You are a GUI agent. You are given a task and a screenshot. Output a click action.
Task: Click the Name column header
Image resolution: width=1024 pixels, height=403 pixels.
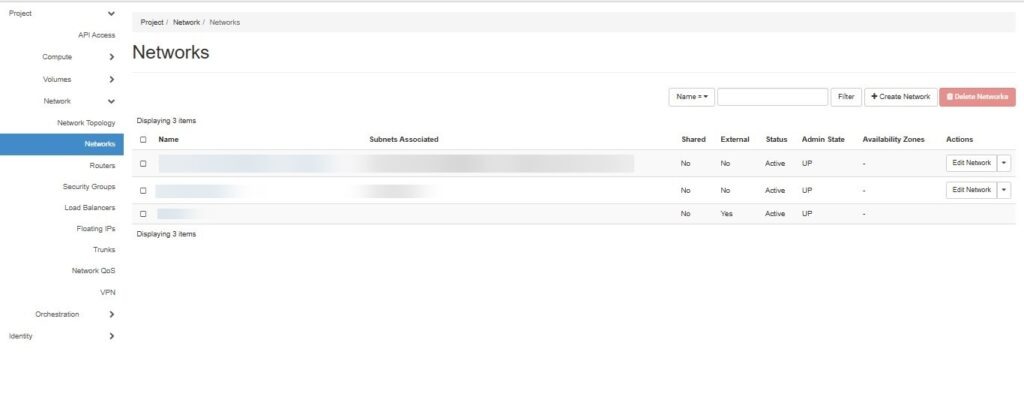[x=168, y=140]
